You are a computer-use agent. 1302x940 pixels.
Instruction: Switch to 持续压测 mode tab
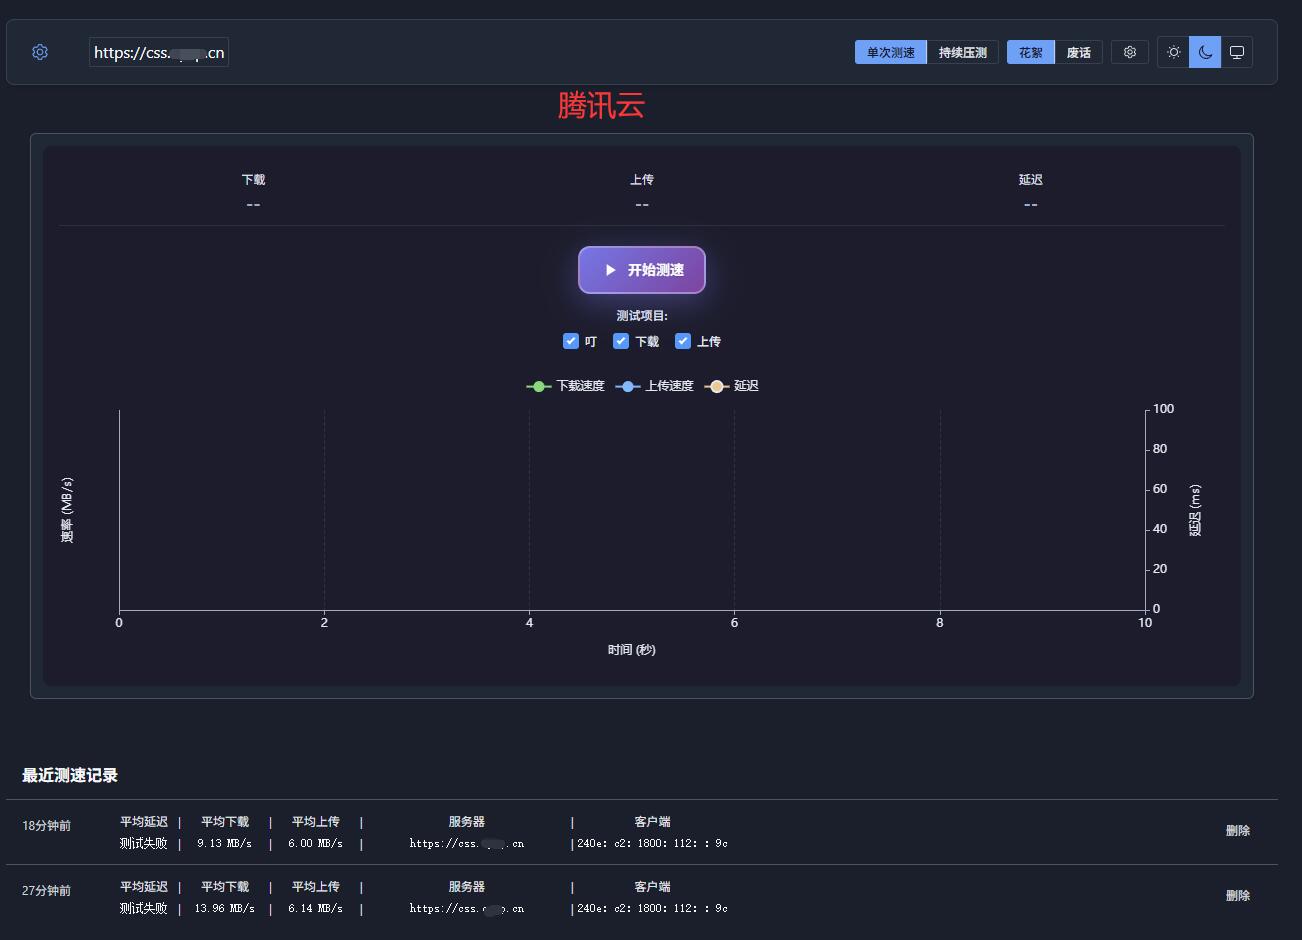pos(962,52)
